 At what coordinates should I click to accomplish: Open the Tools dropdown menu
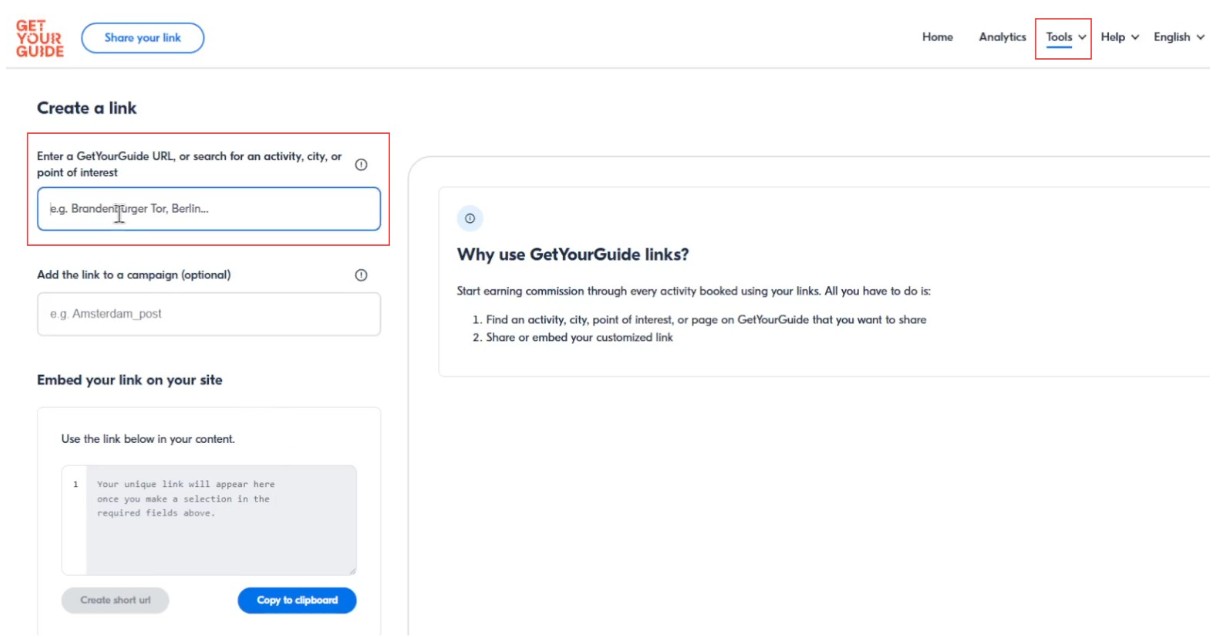[x=1065, y=38]
